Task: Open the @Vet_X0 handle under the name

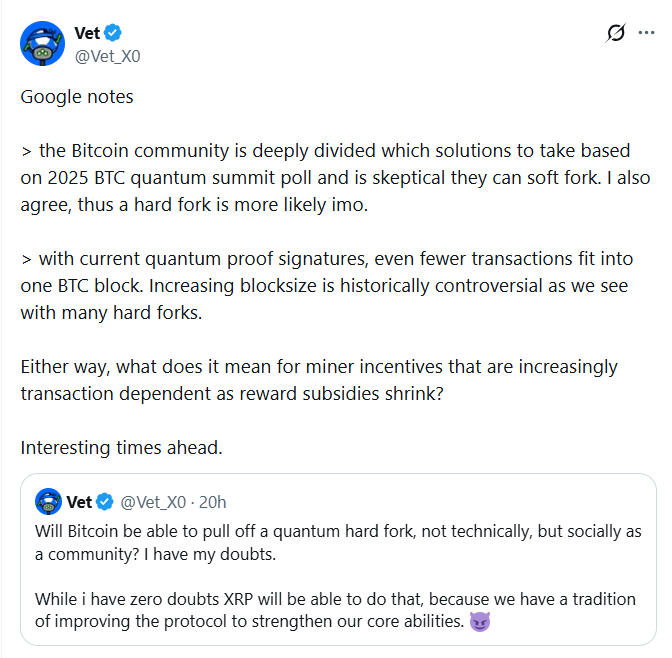Action: [107, 56]
